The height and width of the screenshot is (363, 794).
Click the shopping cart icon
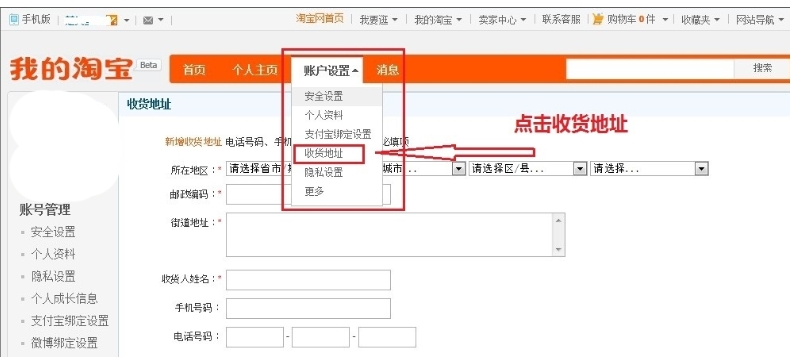598,19
